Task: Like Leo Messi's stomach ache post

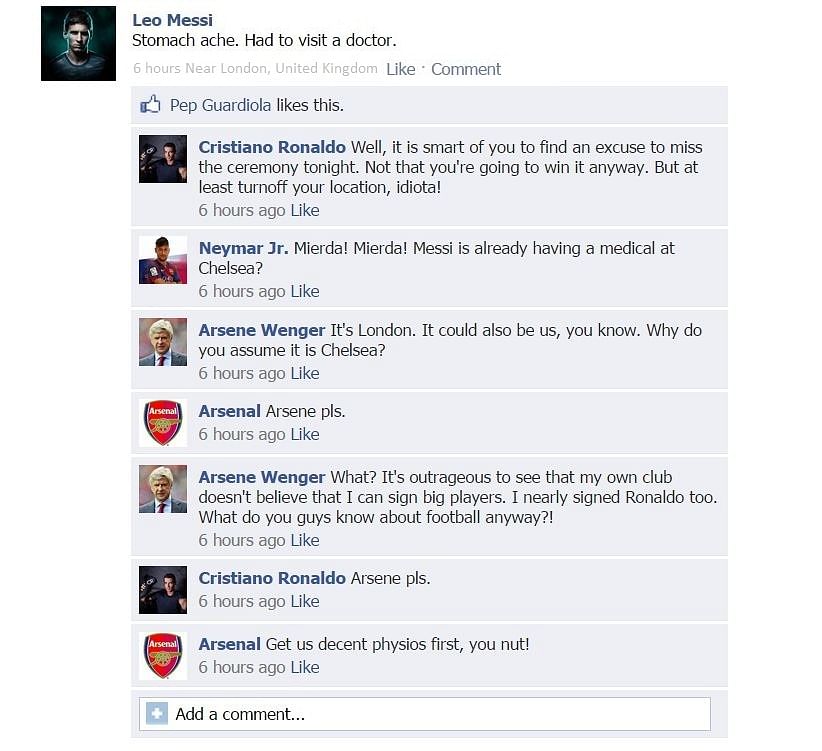Action: [x=401, y=69]
